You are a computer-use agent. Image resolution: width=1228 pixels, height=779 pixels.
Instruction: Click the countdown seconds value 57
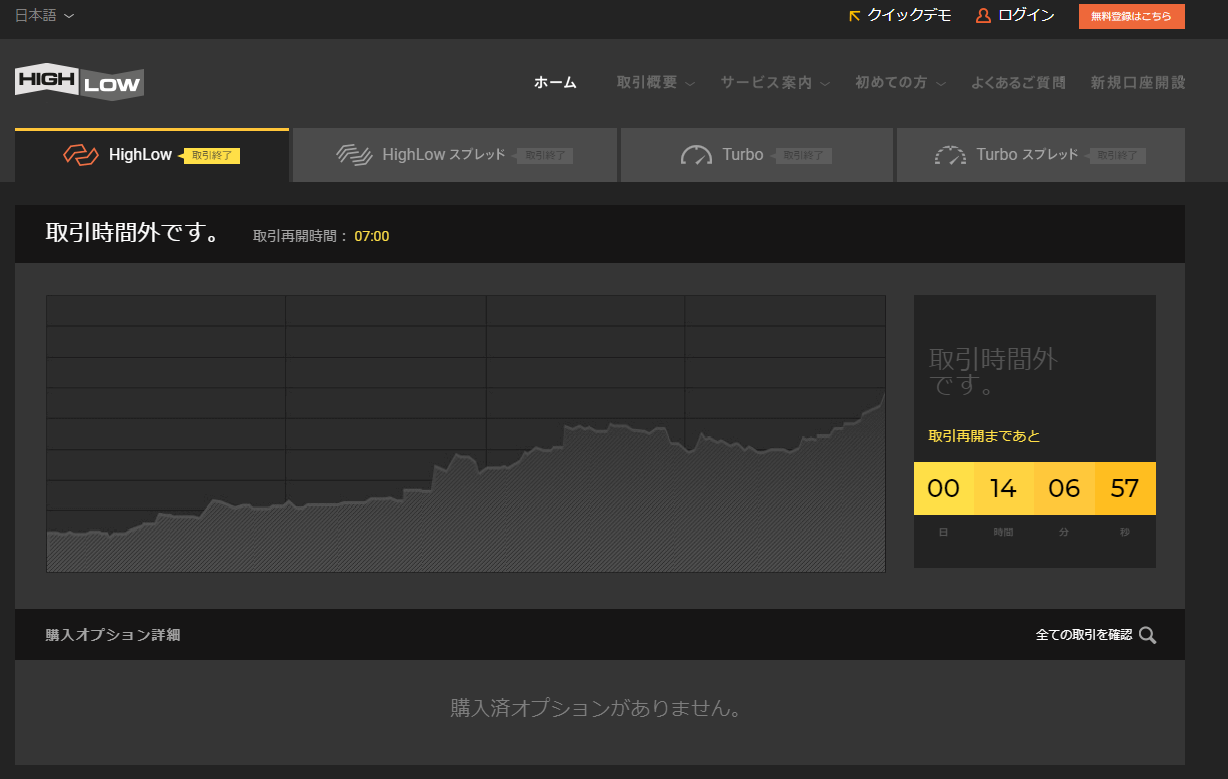click(x=1125, y=488)
